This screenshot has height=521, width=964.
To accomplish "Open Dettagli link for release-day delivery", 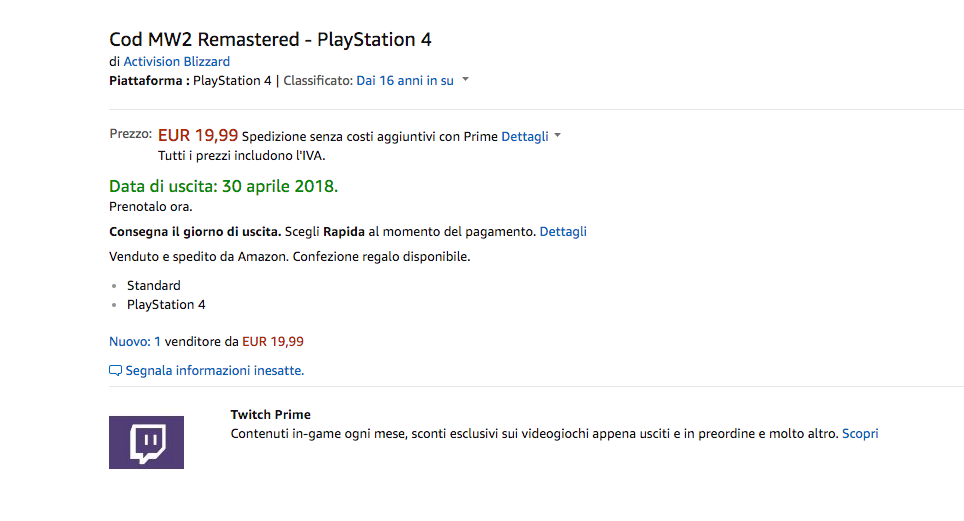I will [563, 231].
